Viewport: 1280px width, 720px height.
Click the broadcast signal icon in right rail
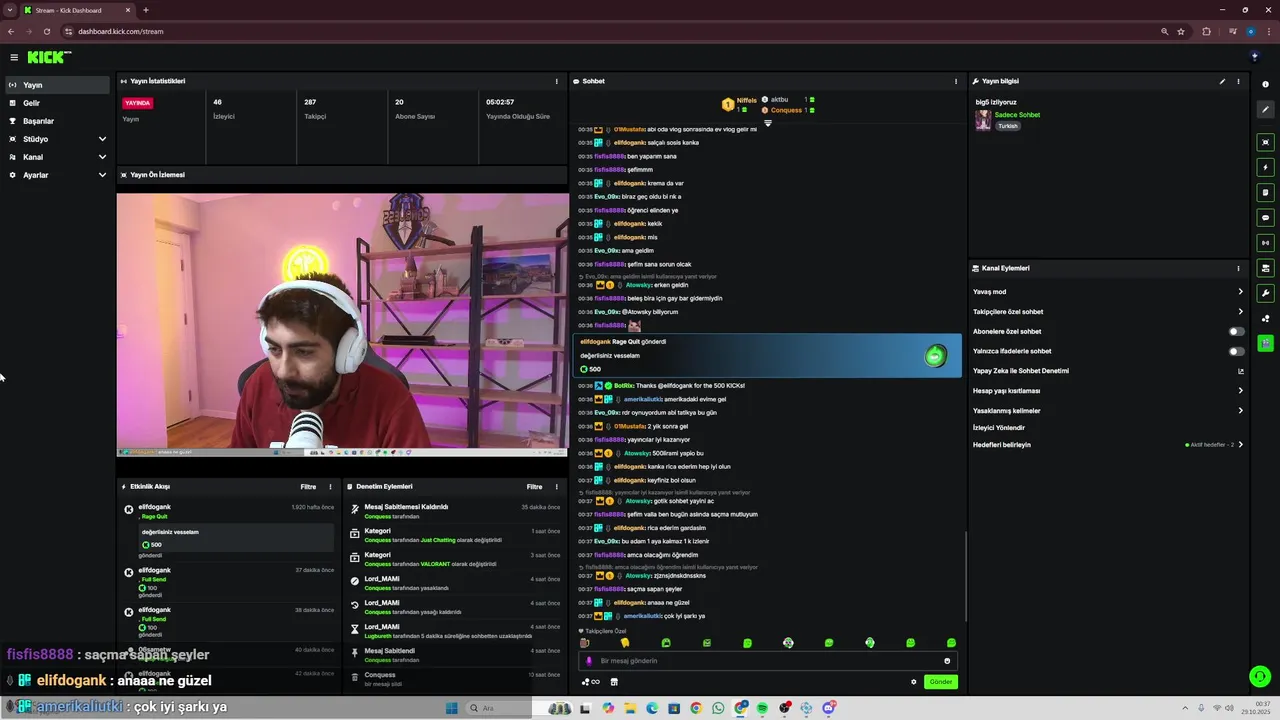pos(1265,242)
